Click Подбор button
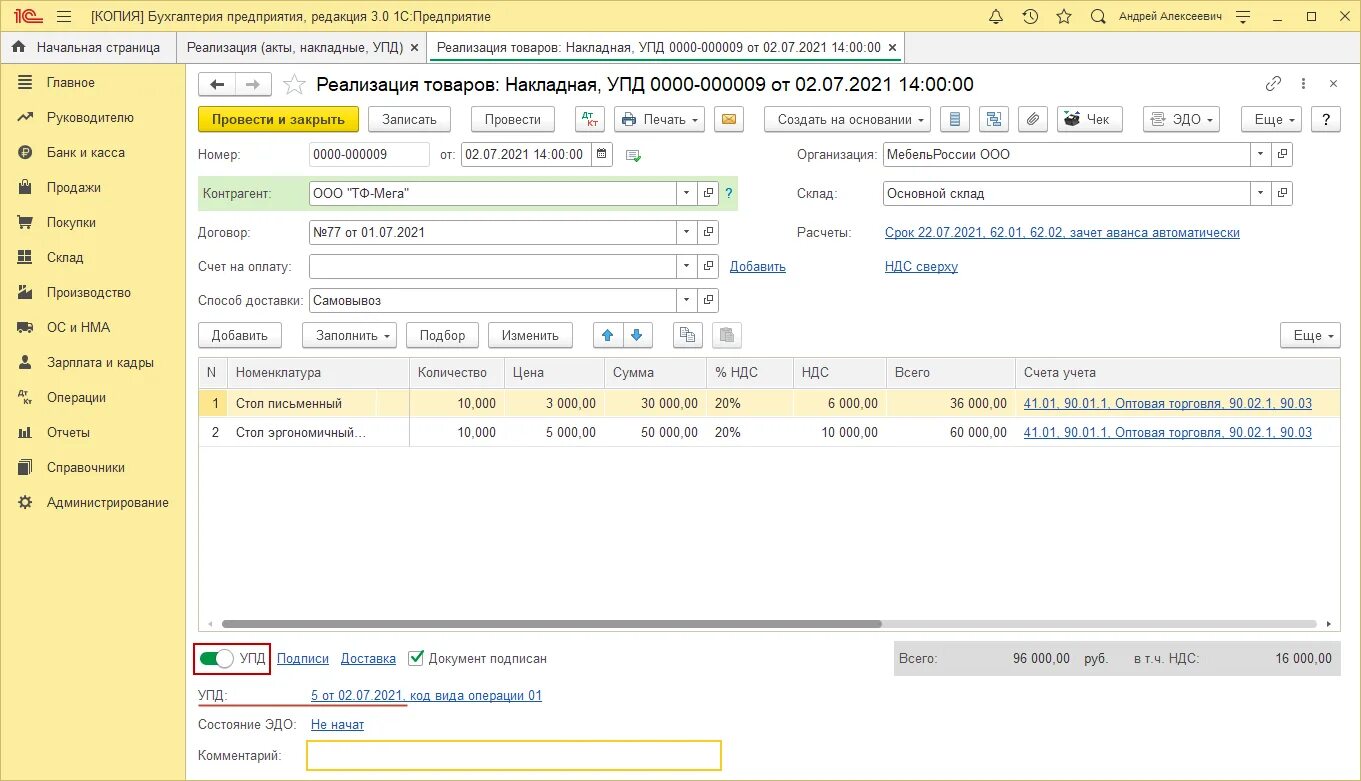The image size is (1361, 781). click(442, 335)
